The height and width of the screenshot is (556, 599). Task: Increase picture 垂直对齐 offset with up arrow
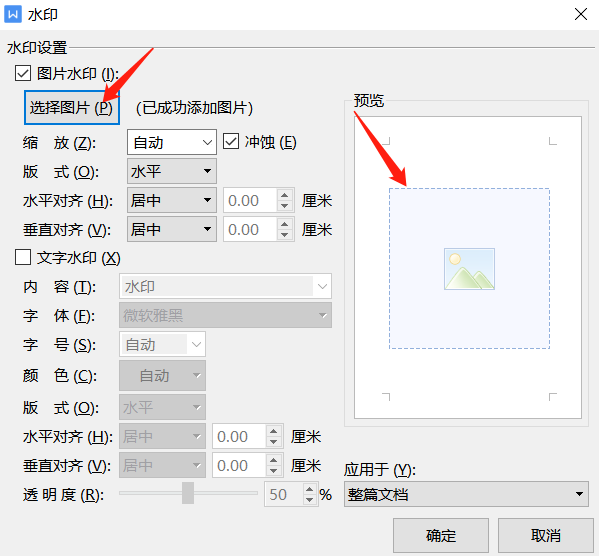point(284,224)
